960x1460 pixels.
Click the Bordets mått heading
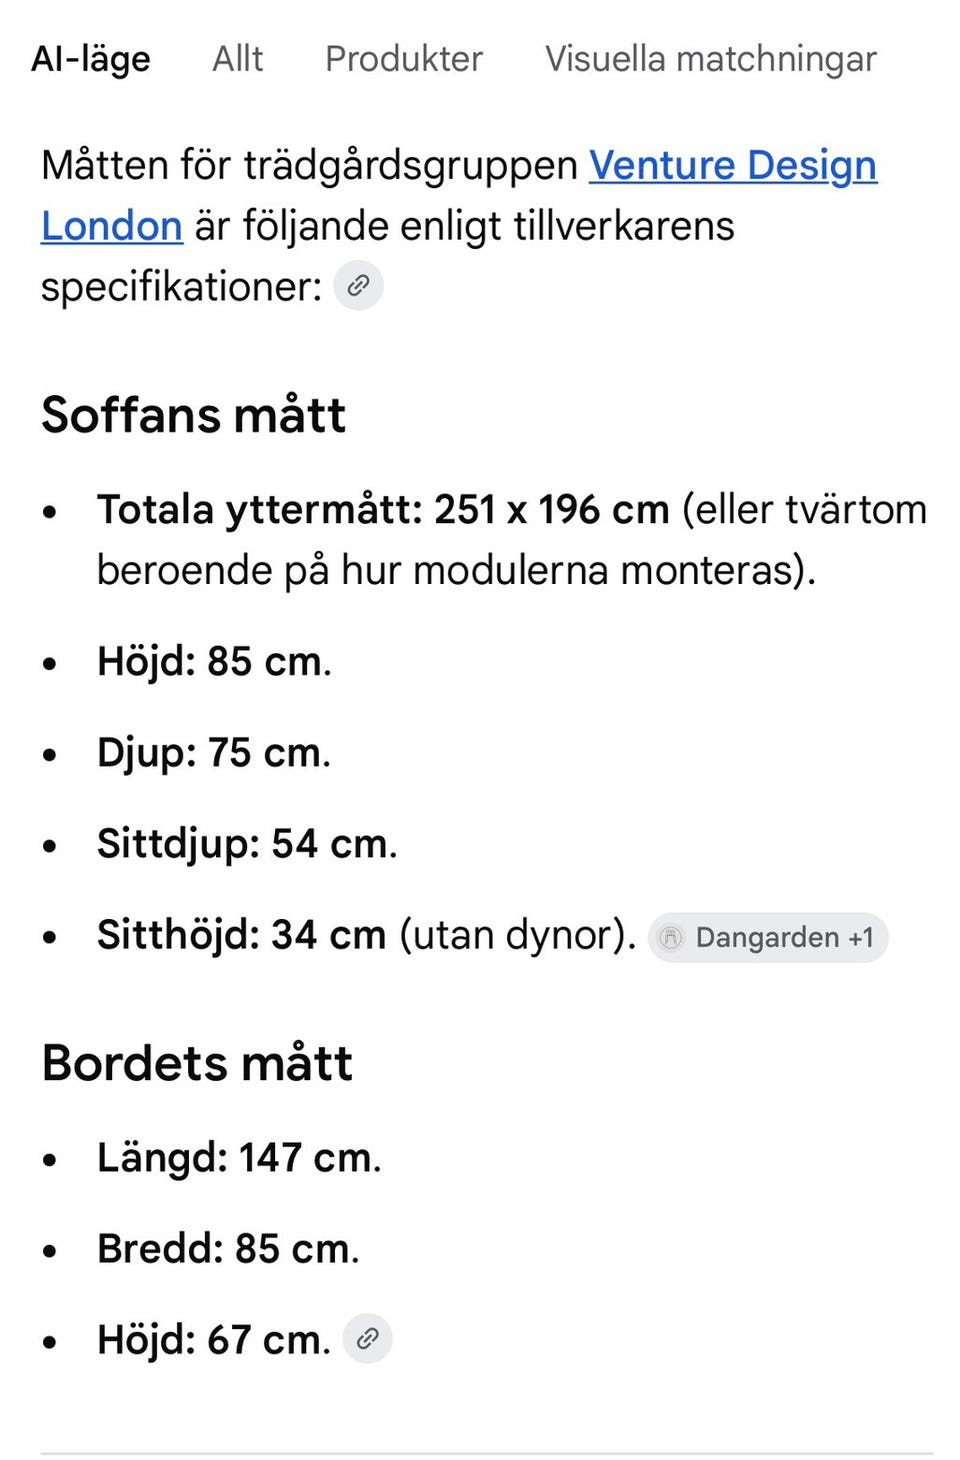(x=197, y=1062)
